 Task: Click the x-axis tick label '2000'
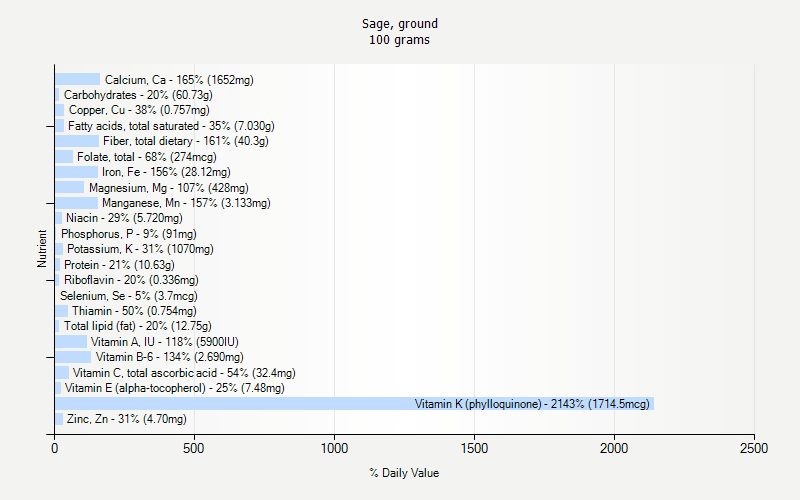click(x=614, y=448)
